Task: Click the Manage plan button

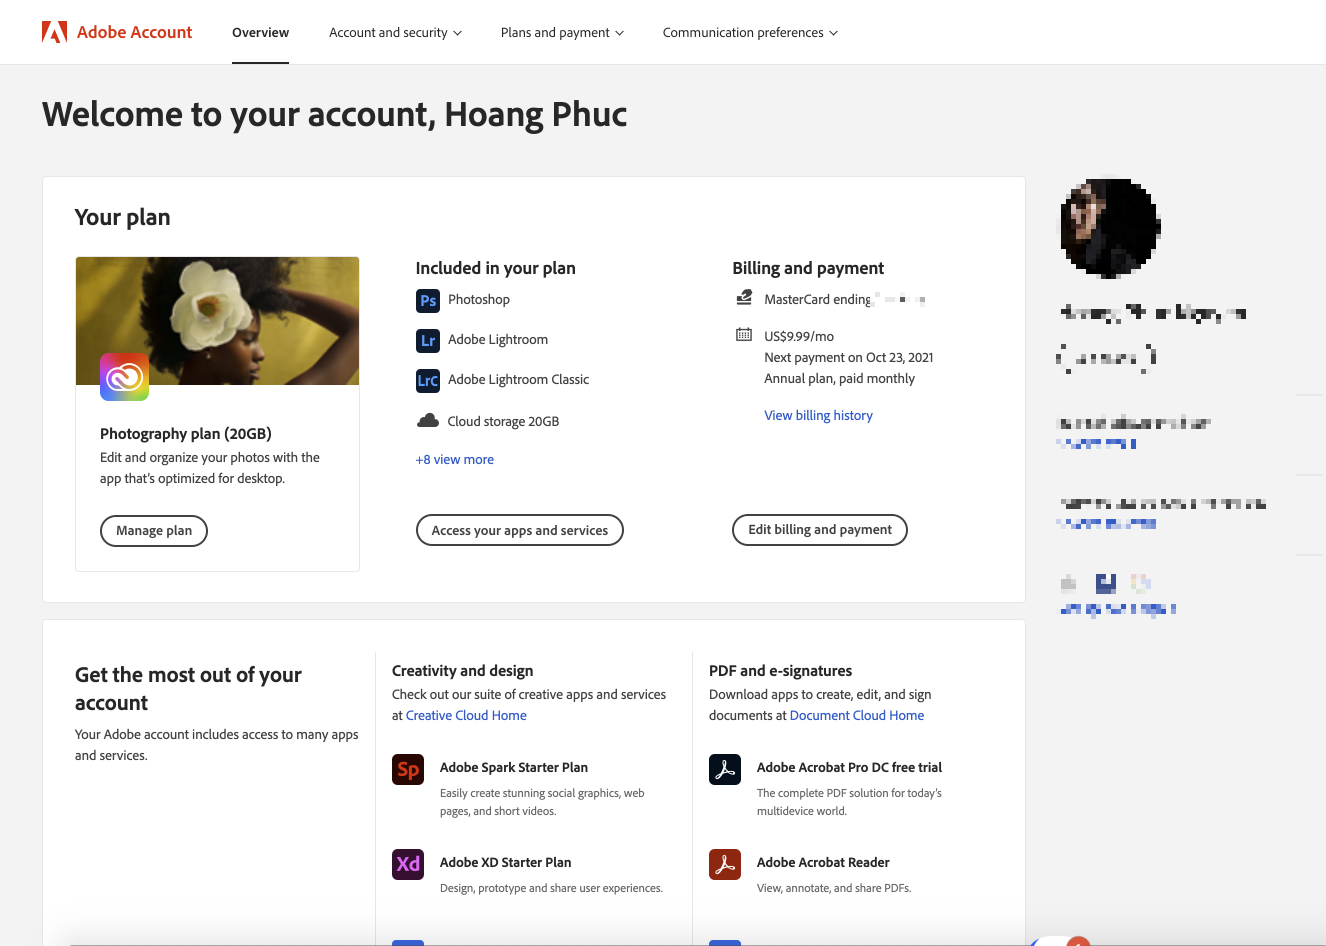Action: click(x=154, y=530)
